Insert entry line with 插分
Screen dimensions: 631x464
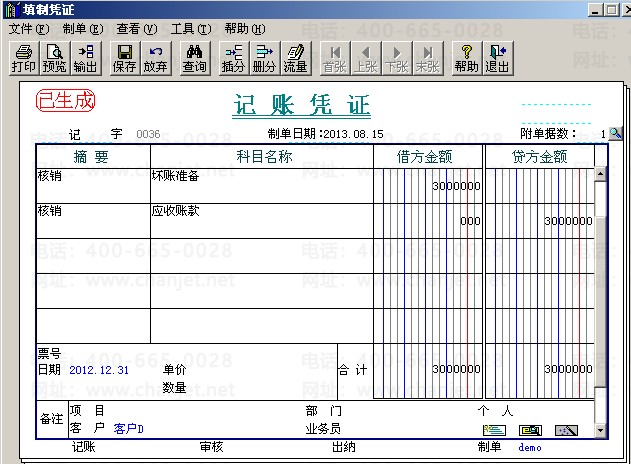pyautogui.click(x=233, y=58)
